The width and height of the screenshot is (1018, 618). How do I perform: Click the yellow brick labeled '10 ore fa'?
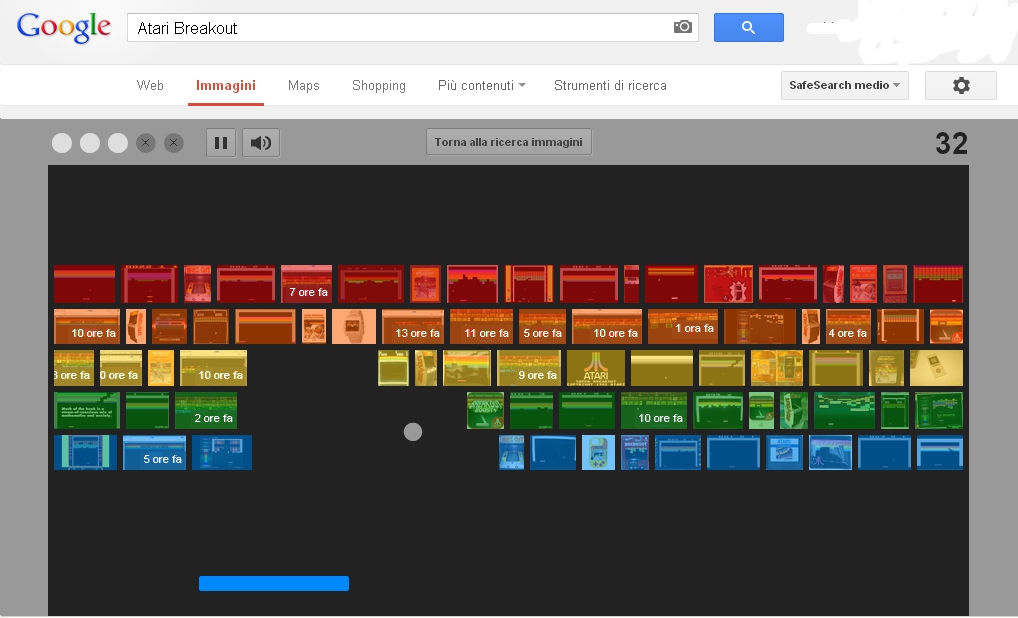click(214, 368)
